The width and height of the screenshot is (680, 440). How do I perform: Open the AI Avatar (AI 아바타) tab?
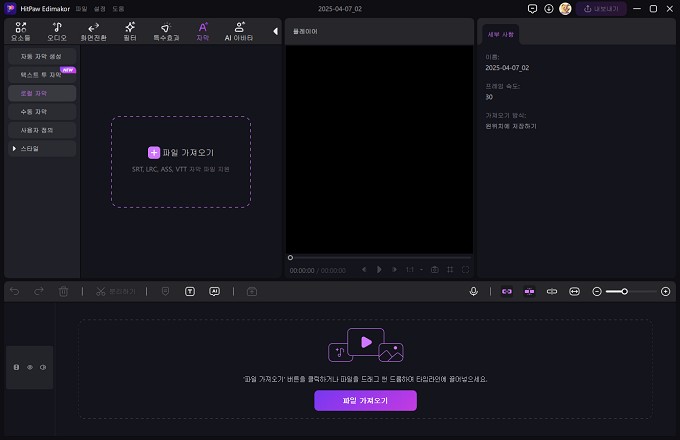tap(239, 32)
